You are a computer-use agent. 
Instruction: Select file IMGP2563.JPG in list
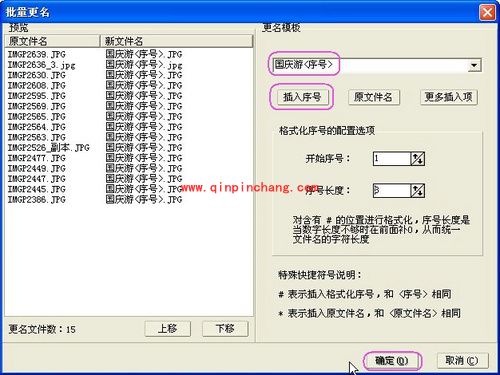[x=37, y=137]
